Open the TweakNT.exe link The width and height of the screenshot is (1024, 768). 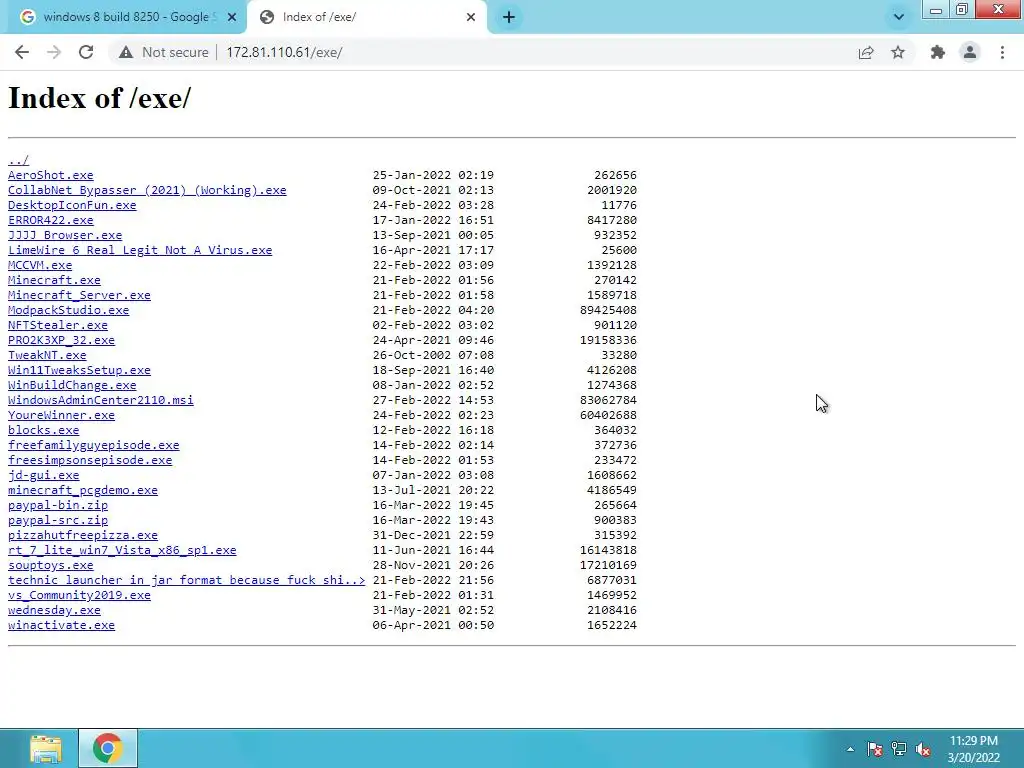[x=47, y=355]
